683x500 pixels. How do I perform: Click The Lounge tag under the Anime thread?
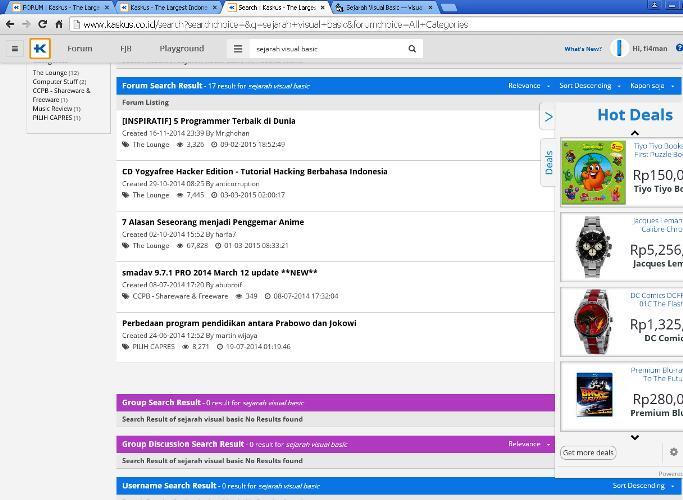(x=151, y=246)
